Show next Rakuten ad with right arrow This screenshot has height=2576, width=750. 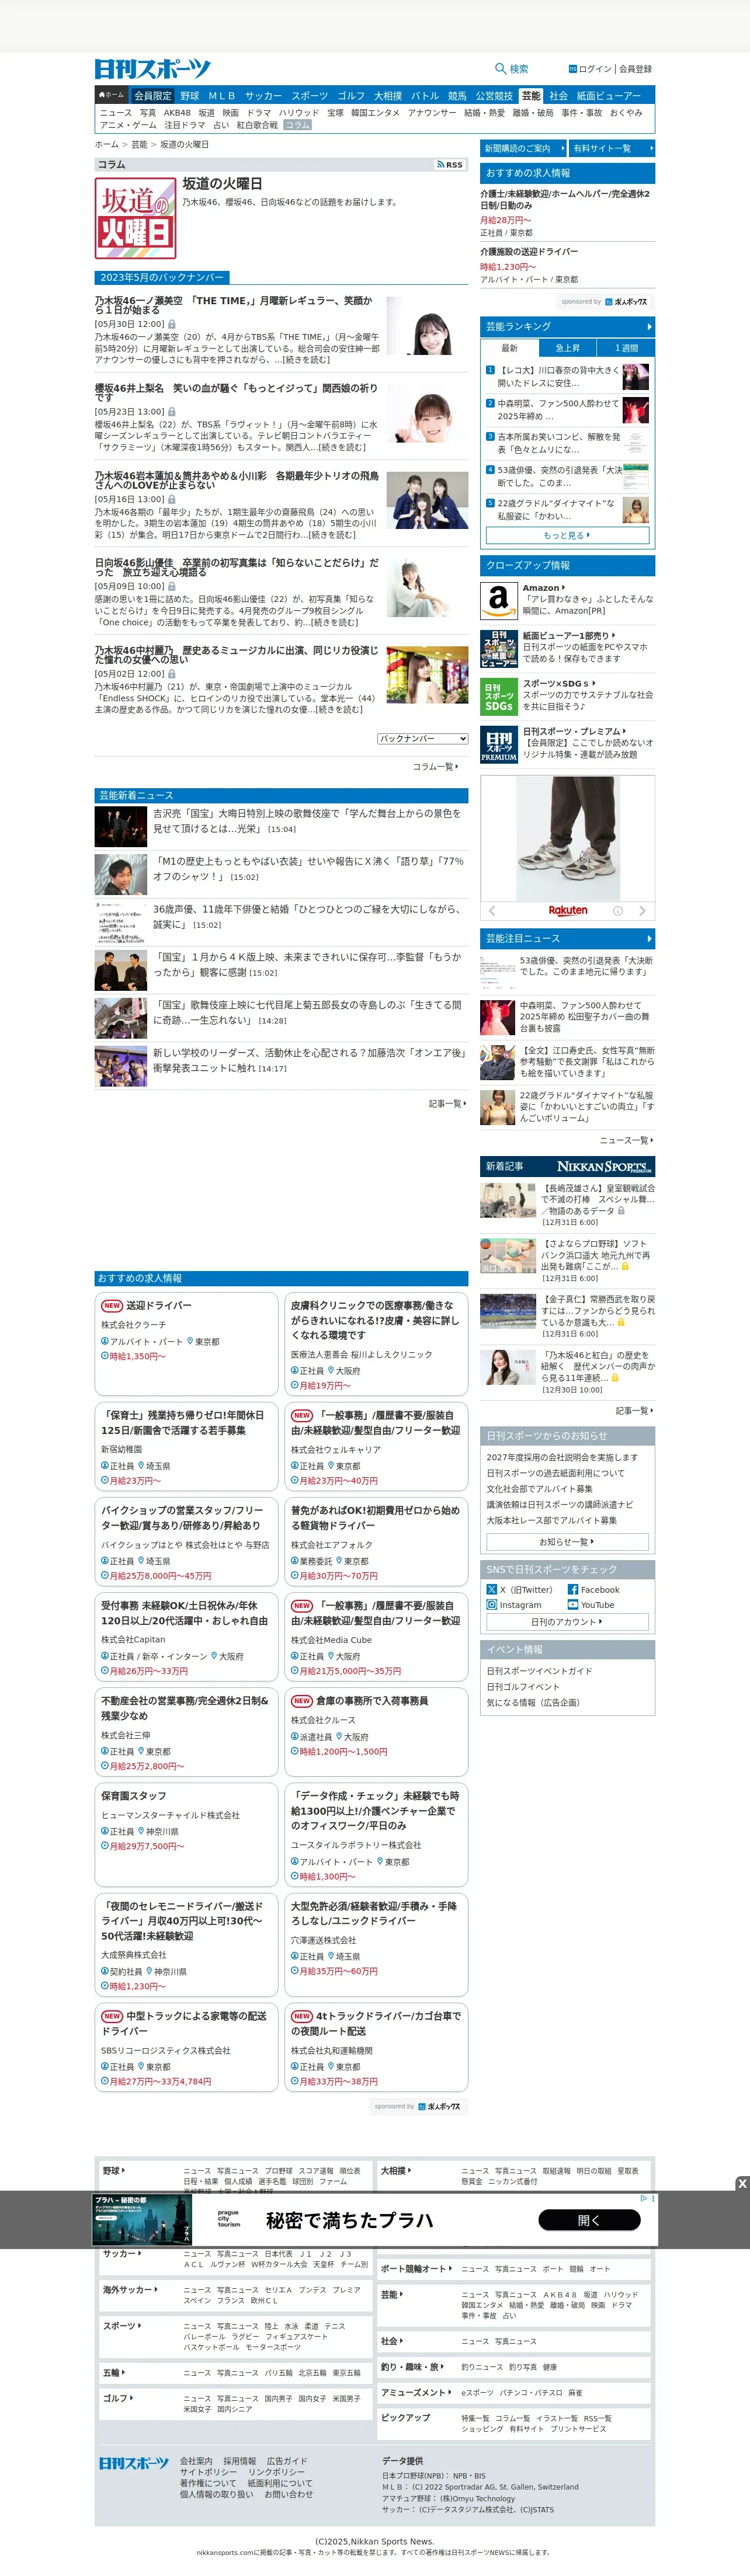click(x=642, y=911)
